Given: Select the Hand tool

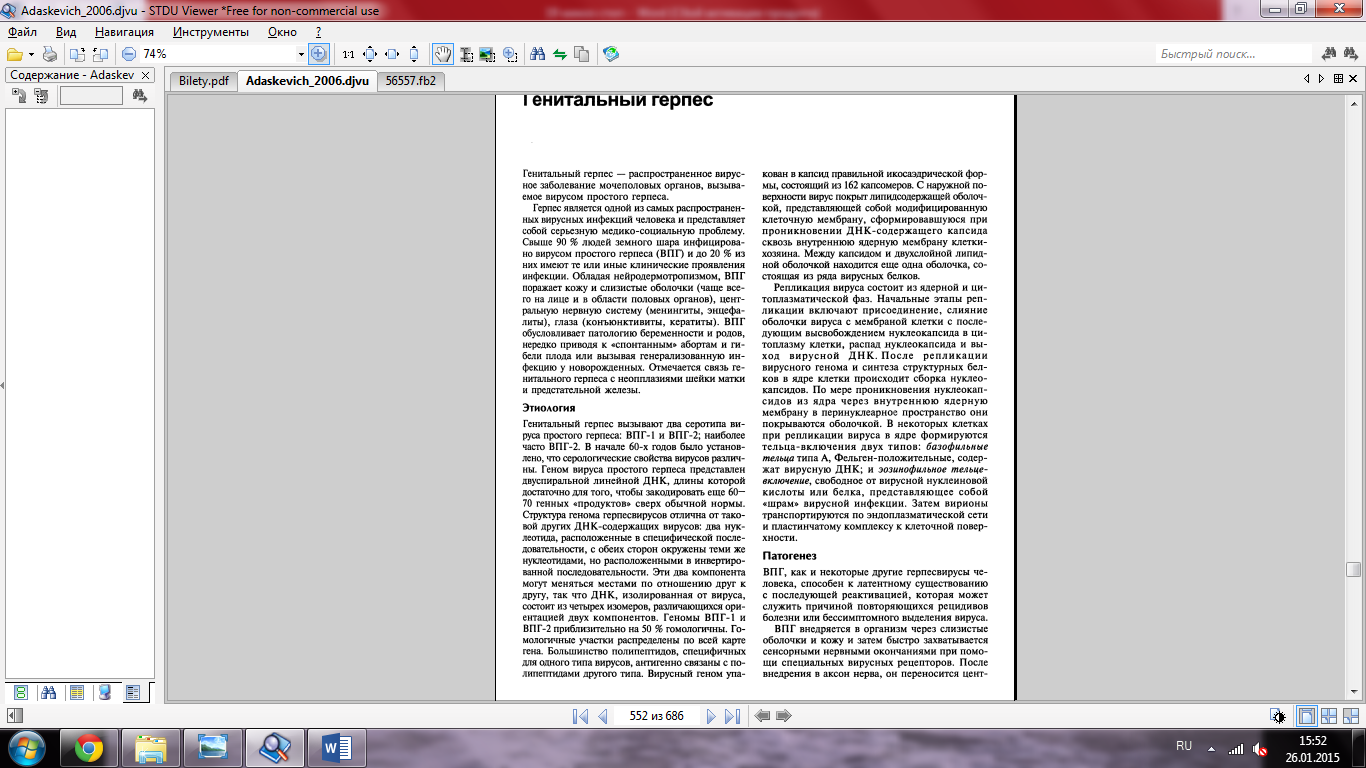Looking at the screenshot, I should click(x=443, y=54).
